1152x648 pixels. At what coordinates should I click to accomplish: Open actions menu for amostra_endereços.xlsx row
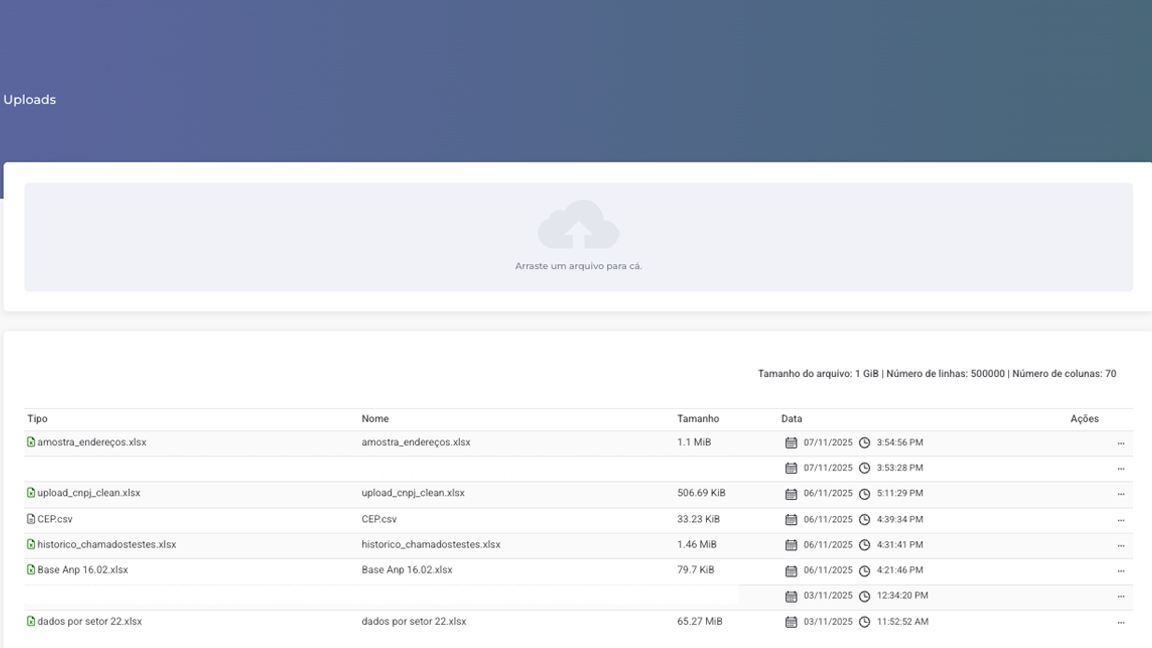click(x=1120, y=443)
